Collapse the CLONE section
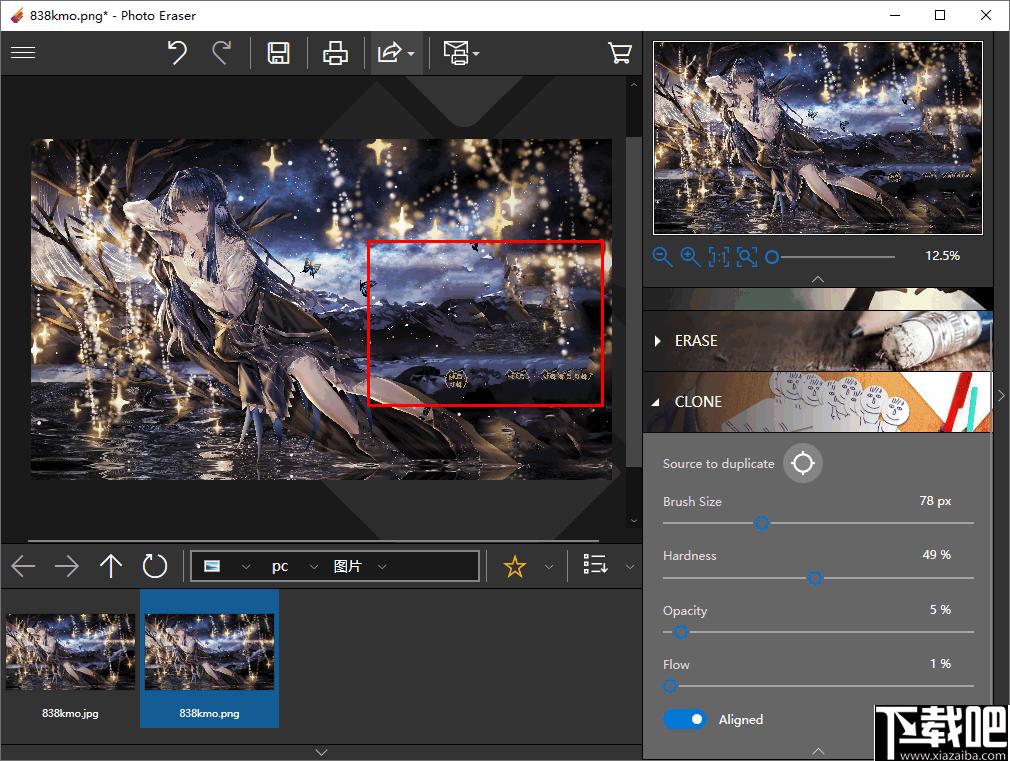This screenshot has height=761, width=1010. (817, 401)
